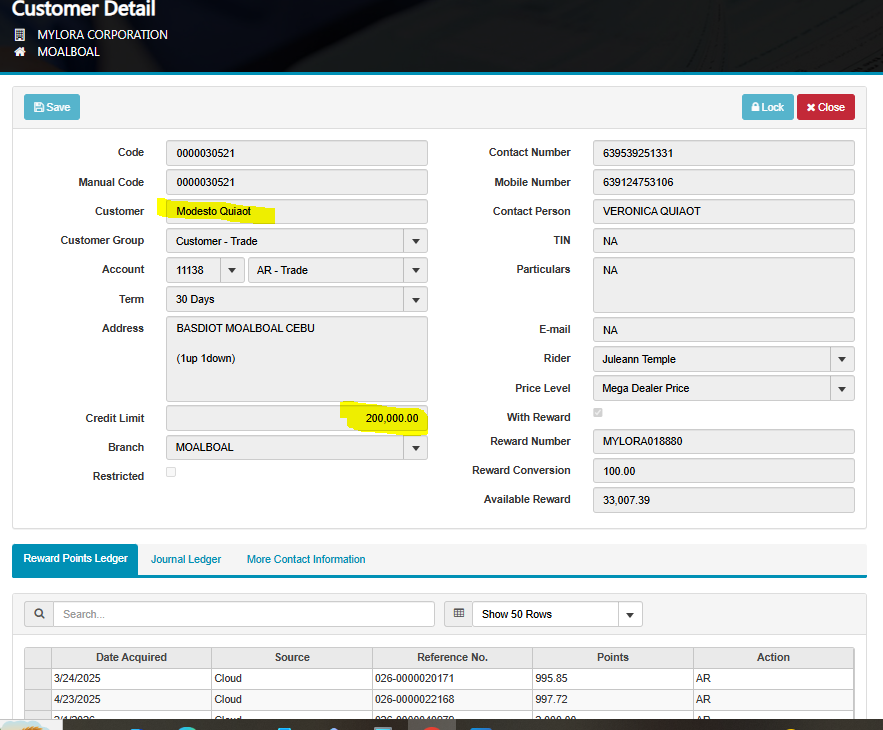Click the magnifier search icon
Screen dimensions: 883x730
click(39, 614)
